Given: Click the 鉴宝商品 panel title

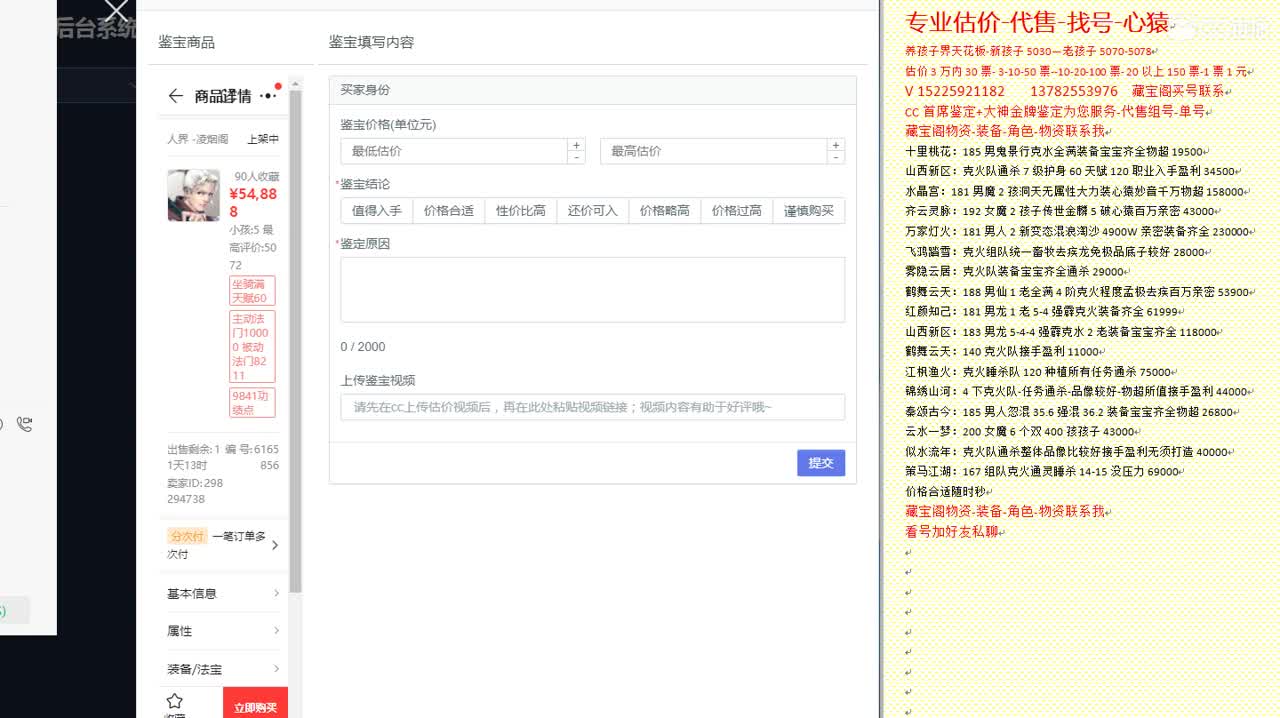Looking at the screenshot, I should point(186,42).
